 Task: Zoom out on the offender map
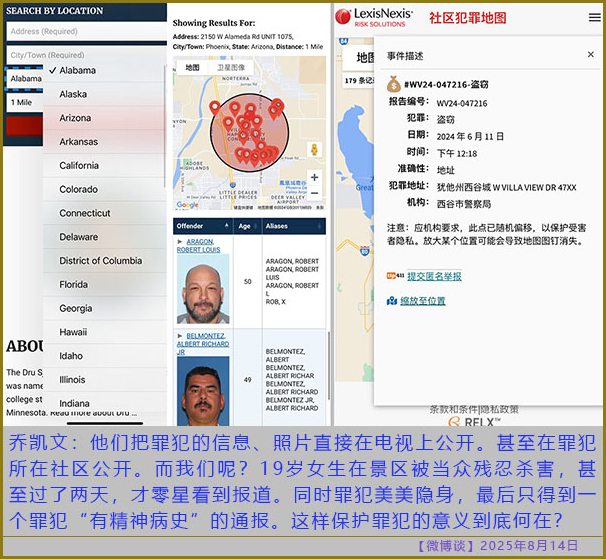[x=315, y=194]
